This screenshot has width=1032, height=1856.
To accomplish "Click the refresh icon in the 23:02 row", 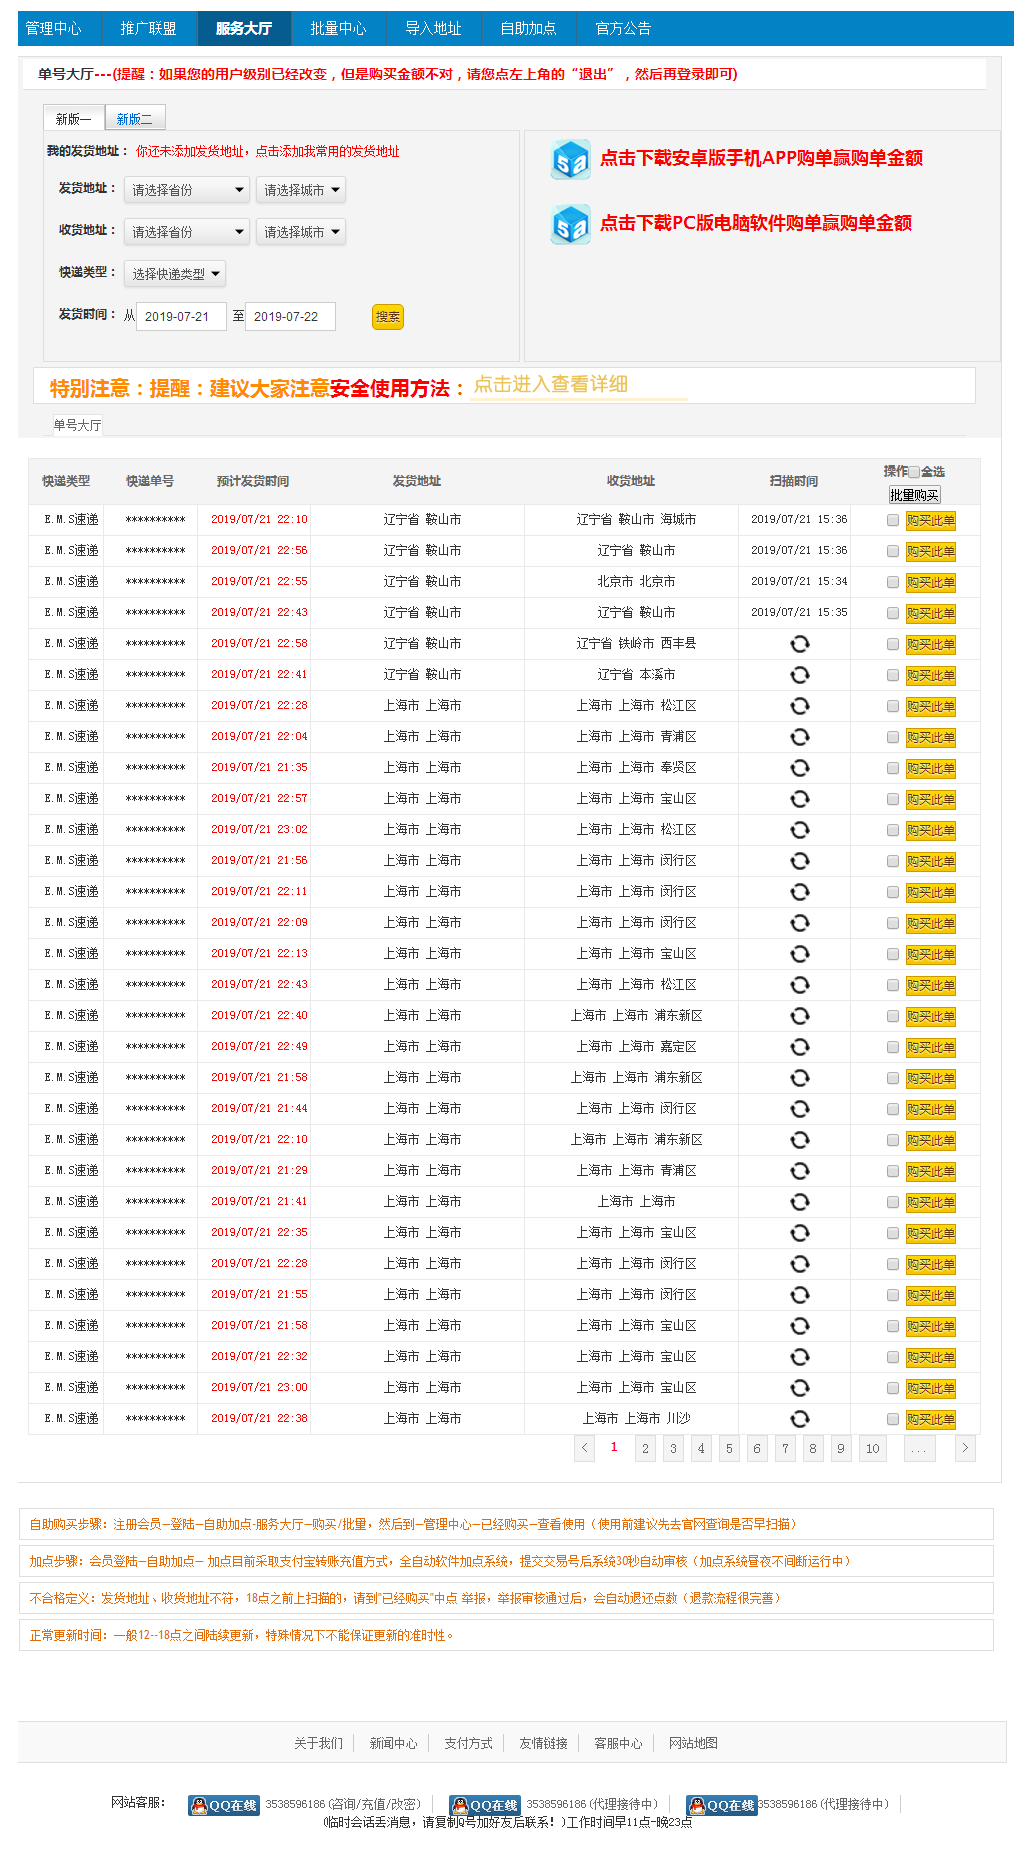I will coord(800,830).
